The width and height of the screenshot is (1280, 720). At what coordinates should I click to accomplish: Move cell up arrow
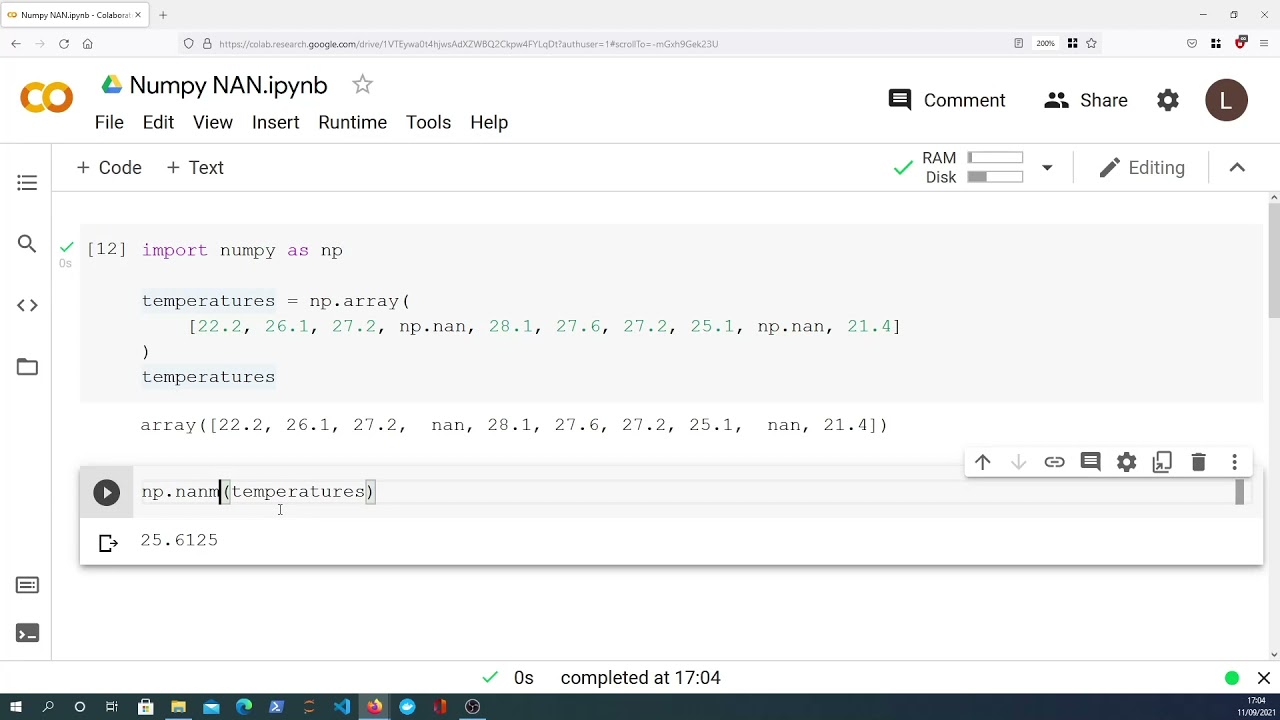click(x=982, y=462)
